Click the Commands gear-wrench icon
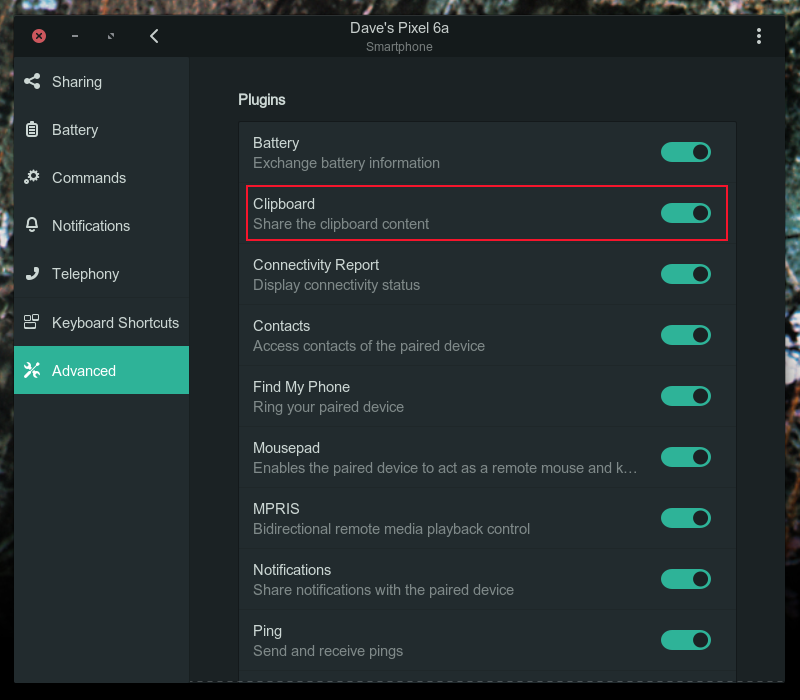This screenshot has height=700, width=800. tap(31, 177)
